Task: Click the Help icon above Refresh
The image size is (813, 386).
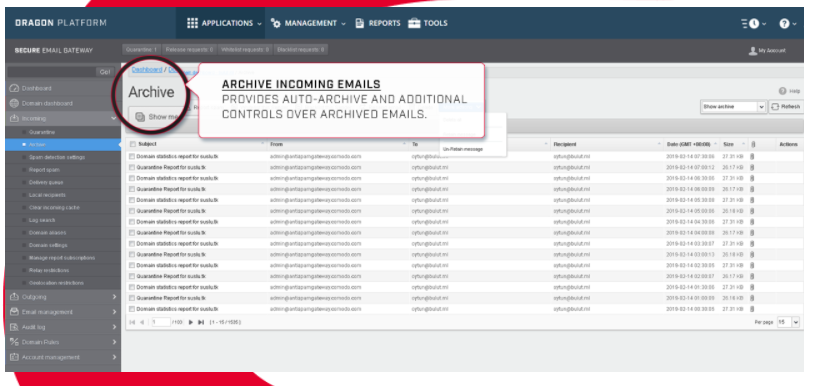Action: [782, 91]
